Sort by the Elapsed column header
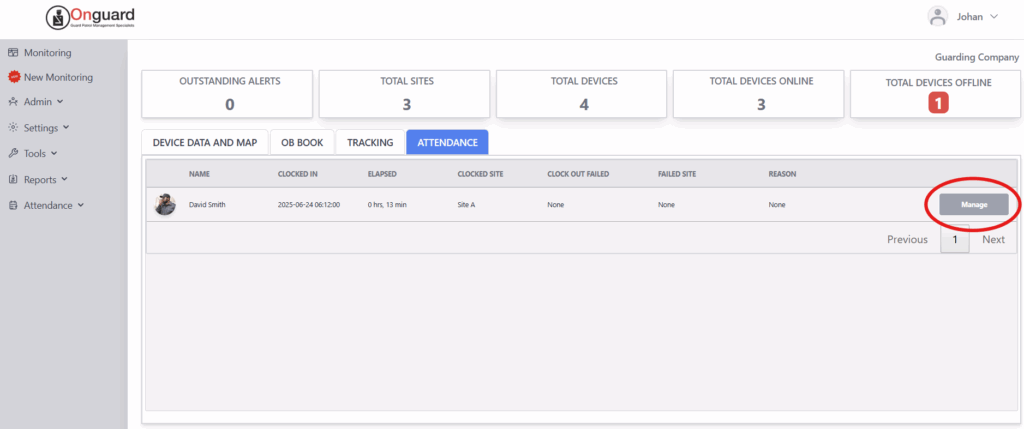The width and height of the screenshot is (1024, 429). [x=382, y=174]
